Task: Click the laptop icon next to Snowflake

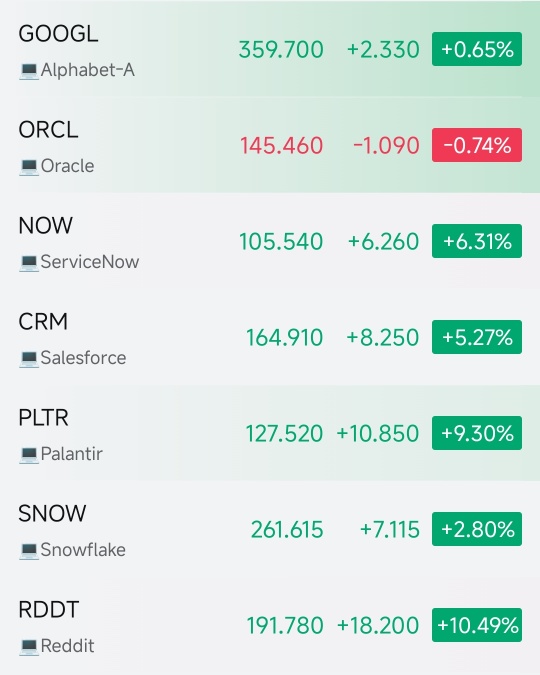Action: coord(29,551)
